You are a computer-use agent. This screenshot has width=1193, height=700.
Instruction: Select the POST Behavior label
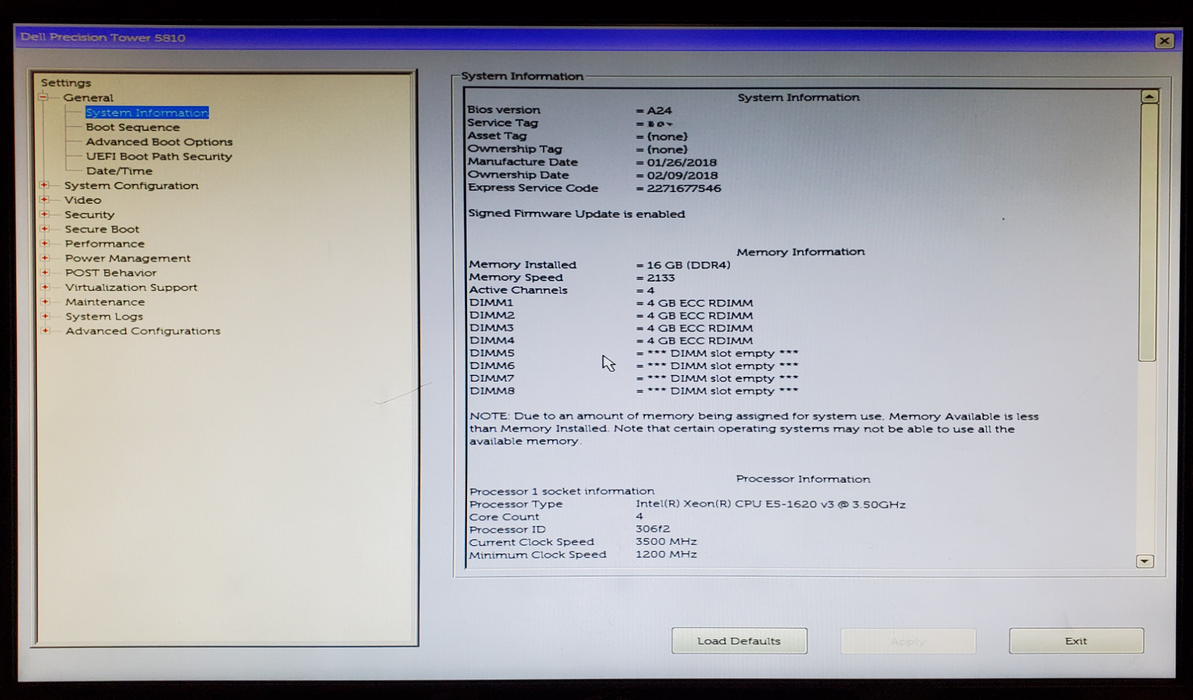110,272
